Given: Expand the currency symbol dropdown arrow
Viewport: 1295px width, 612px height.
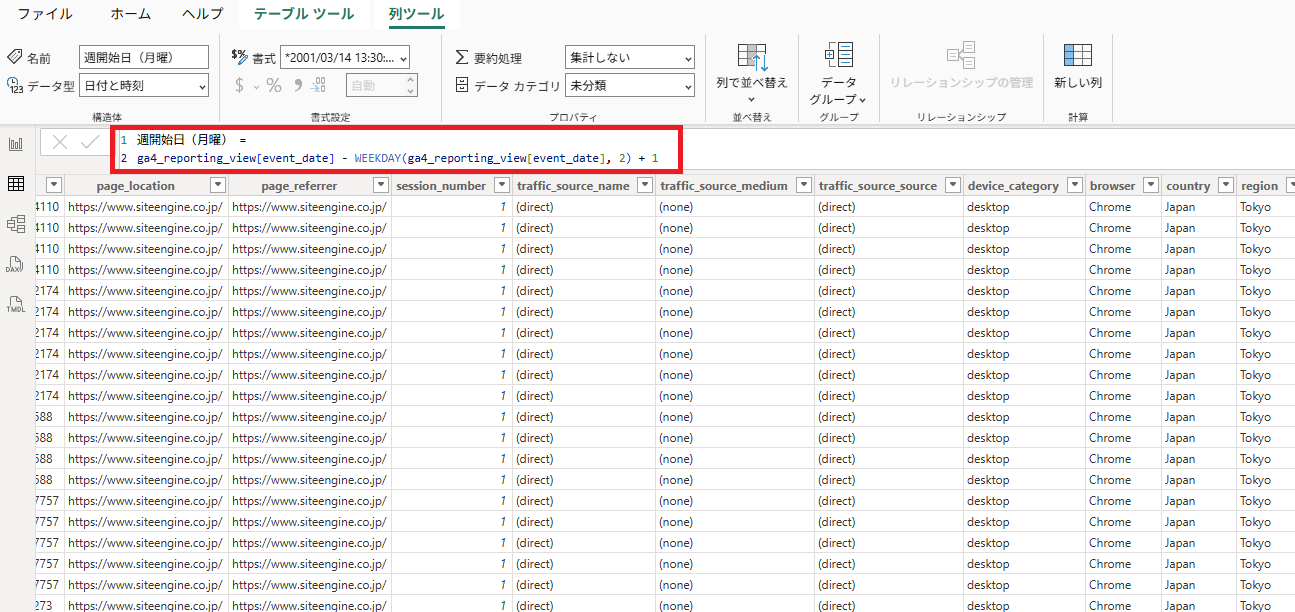Looking at the screenshot, I should pos(256,87).
